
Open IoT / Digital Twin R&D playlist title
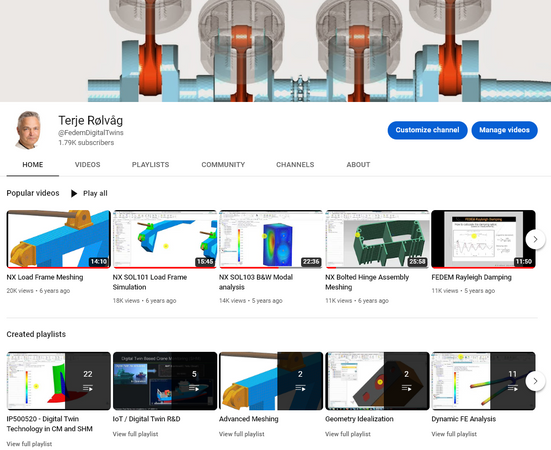[147, 419]
